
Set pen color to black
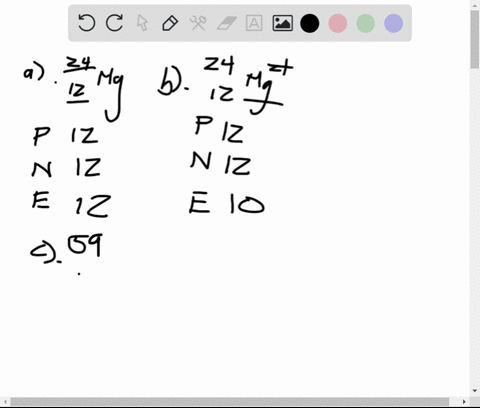coord(310,23)
